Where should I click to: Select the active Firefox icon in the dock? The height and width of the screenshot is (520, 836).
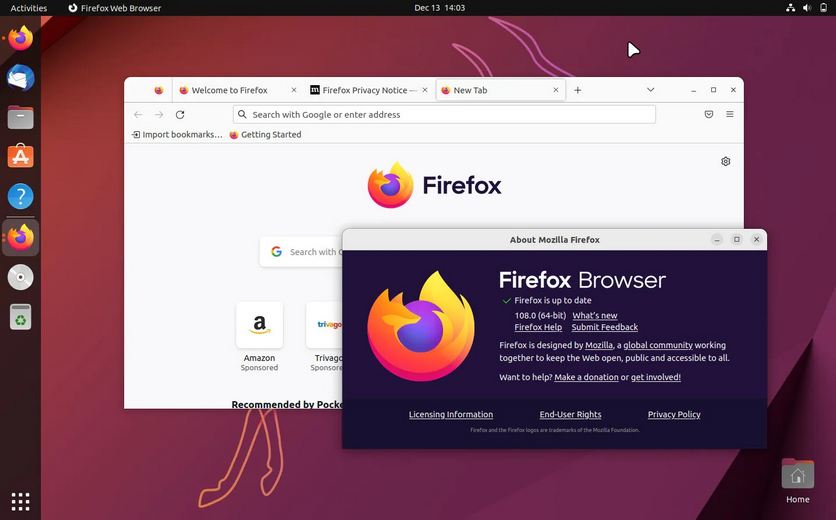pos(20,237)
